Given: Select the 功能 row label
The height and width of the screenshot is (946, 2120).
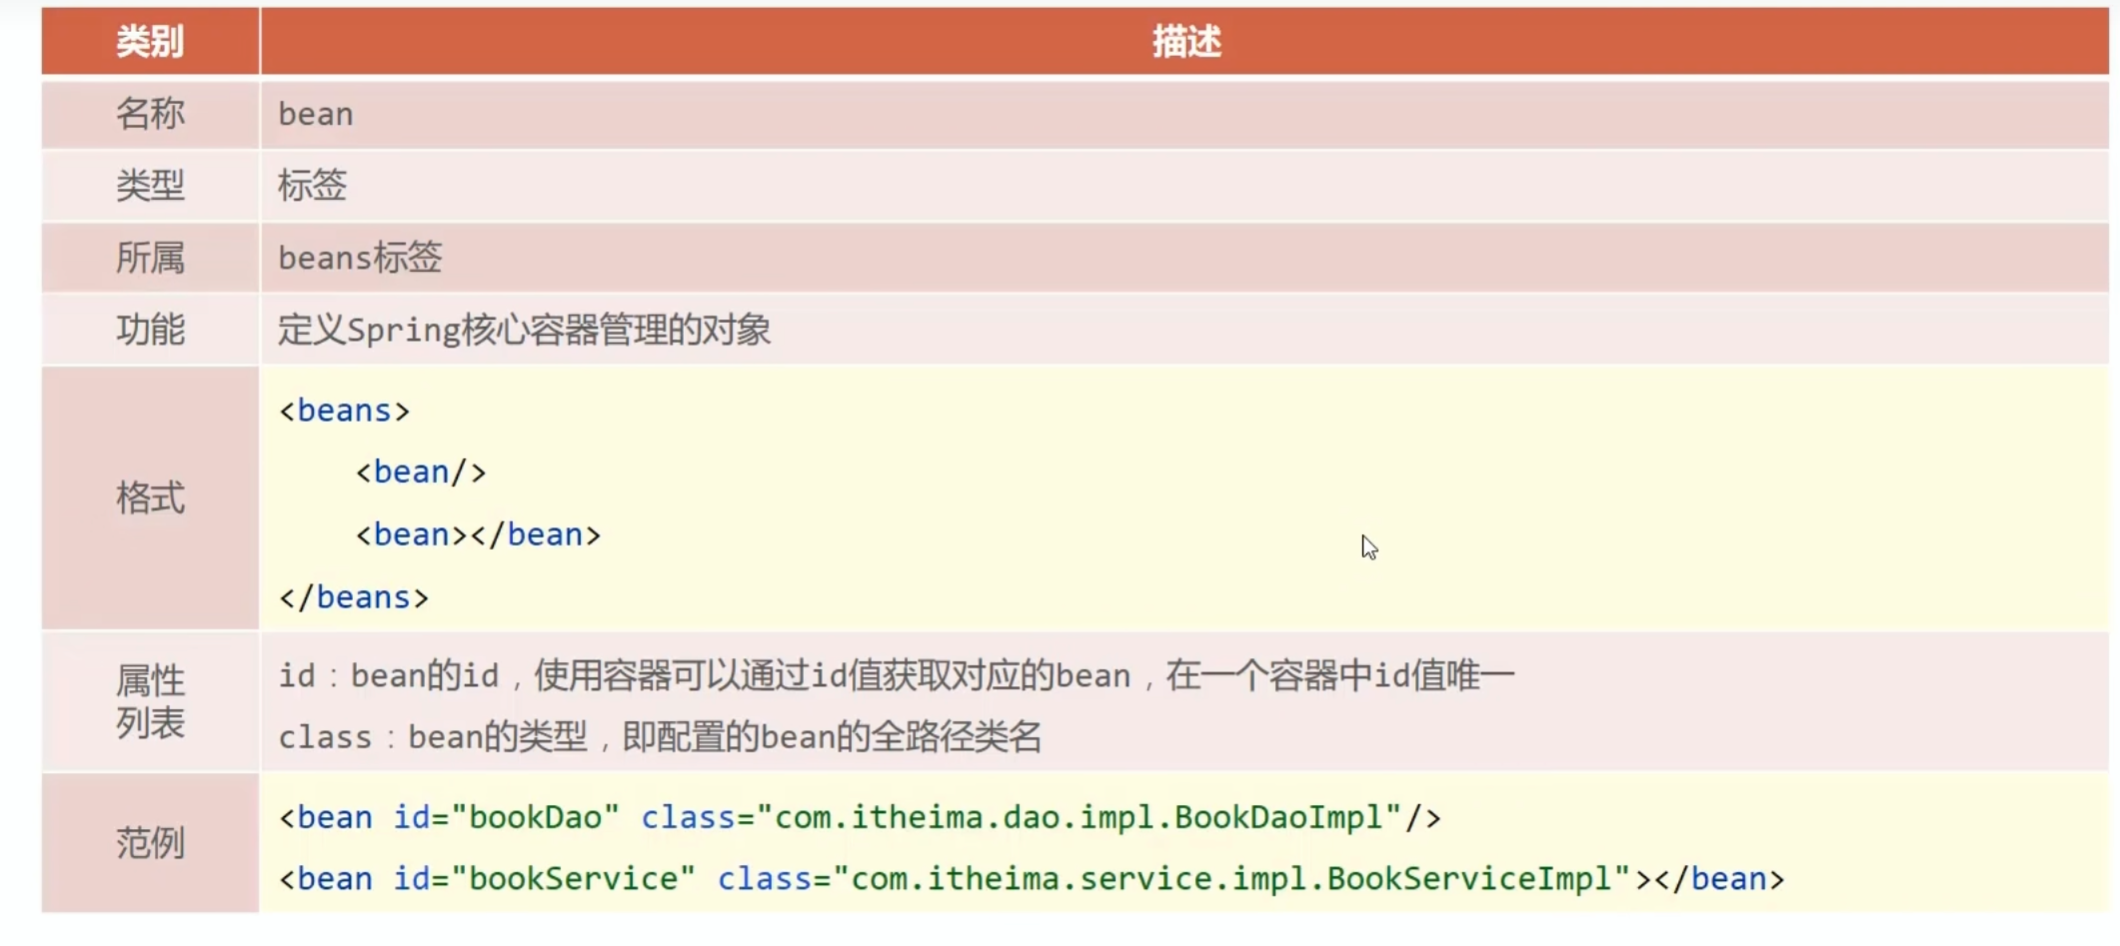Looking at the screenshot, I should coord(150,330).
